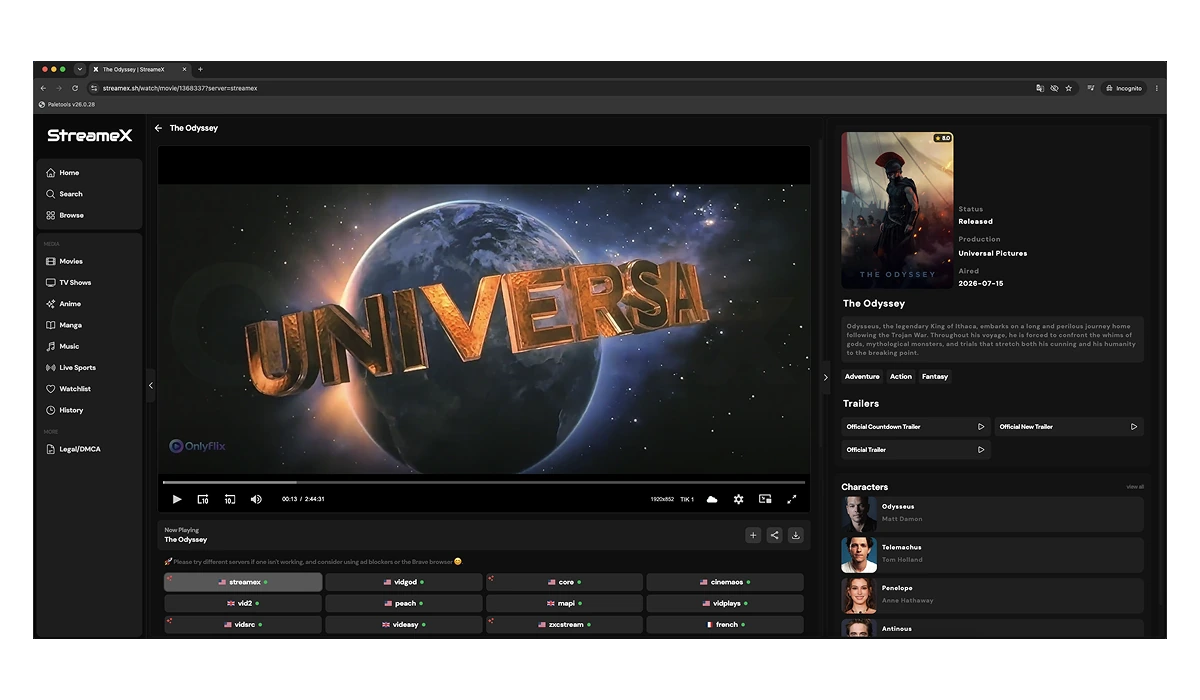The height and width of the screenshot is (700, 1200).
Task: Switch to cinemaos server
Action: pos(725,582)
